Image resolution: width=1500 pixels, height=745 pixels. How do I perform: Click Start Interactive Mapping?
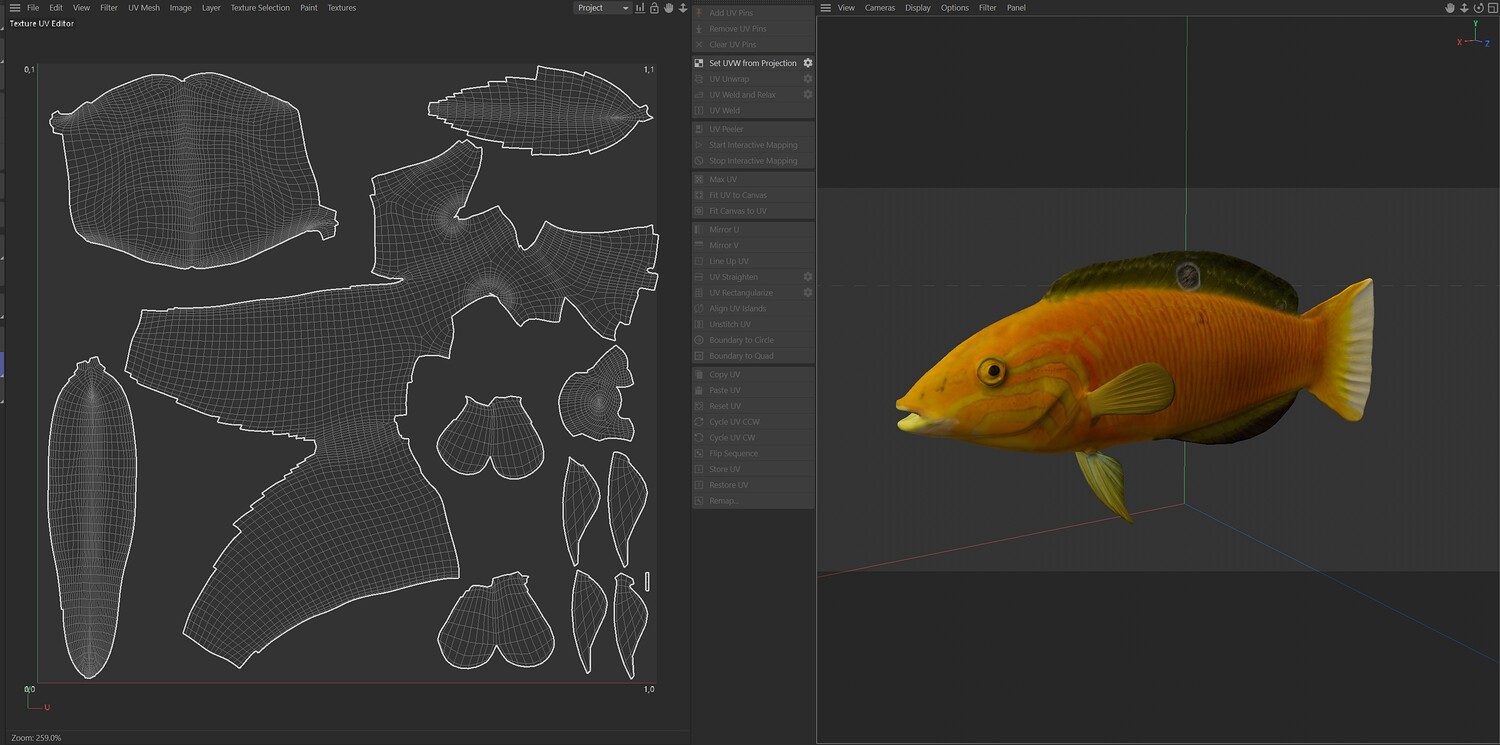(x=753, y=145)
